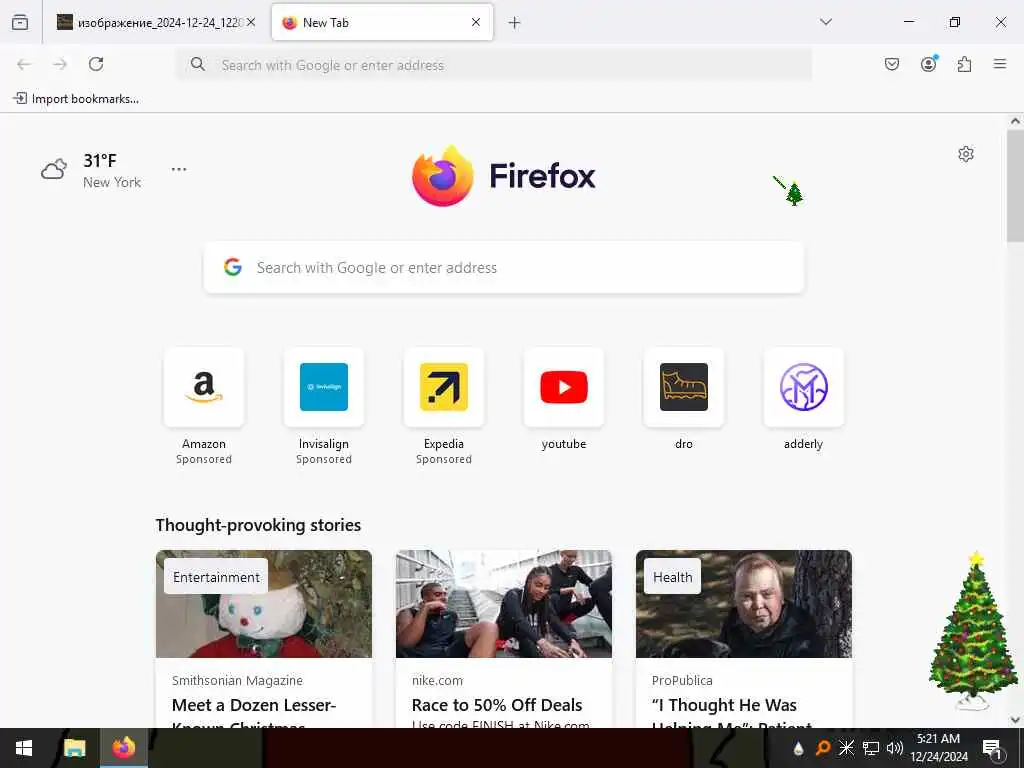Image resolution: width=1024 pixels, height=768 pixels.
Task: Click the Health label on story card
Action: (673, 577)
